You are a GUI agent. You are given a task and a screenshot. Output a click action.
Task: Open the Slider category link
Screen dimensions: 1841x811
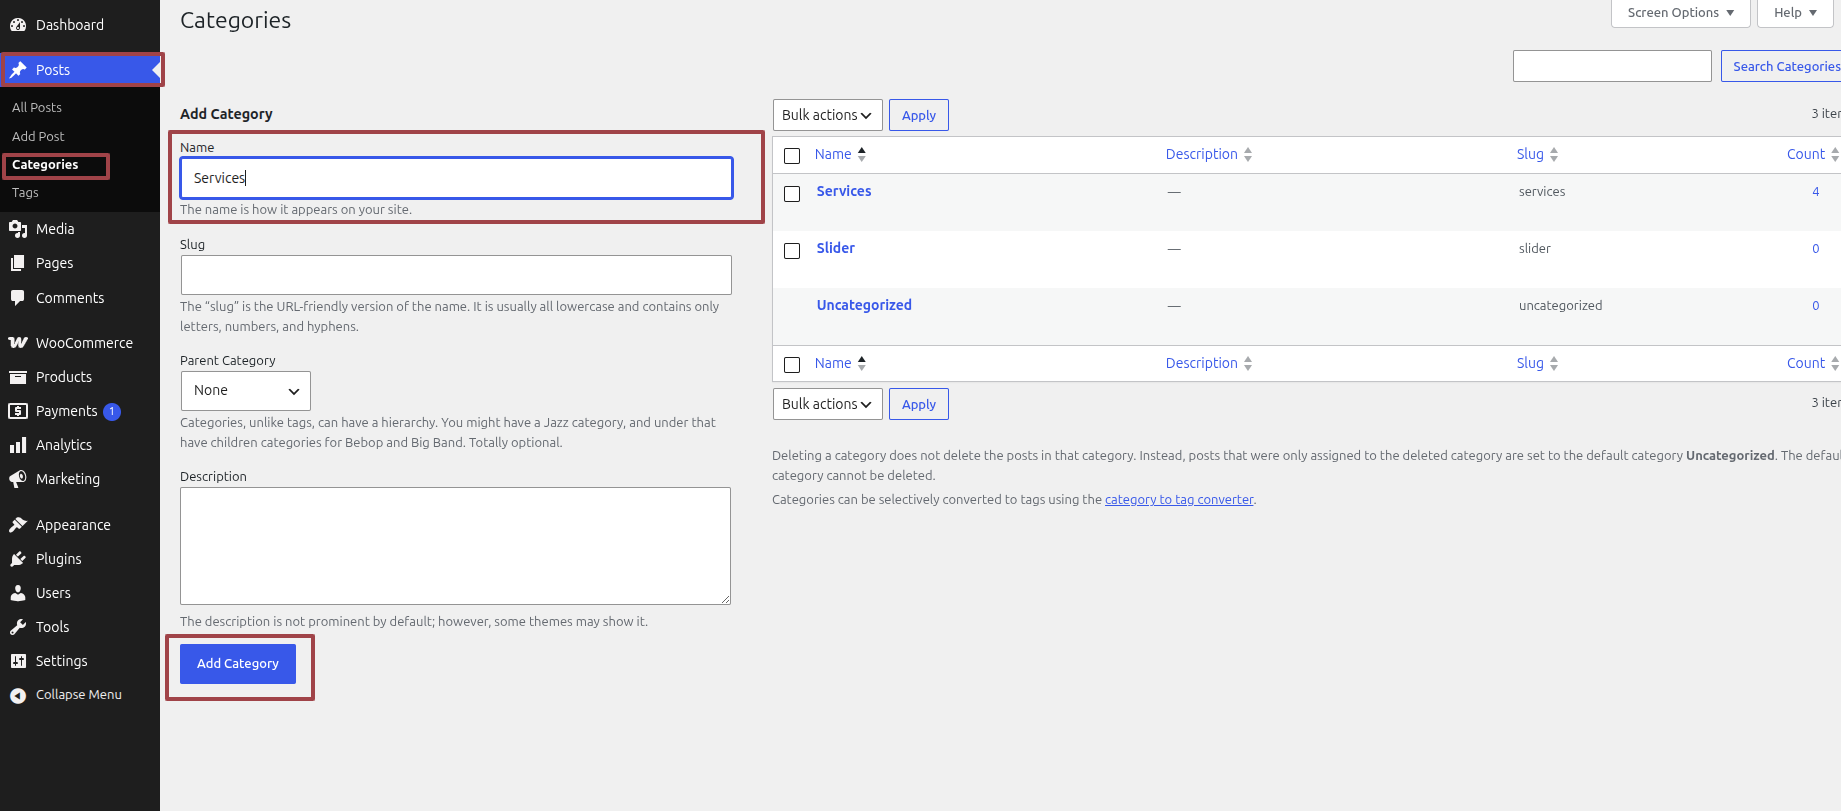point(836,248)
